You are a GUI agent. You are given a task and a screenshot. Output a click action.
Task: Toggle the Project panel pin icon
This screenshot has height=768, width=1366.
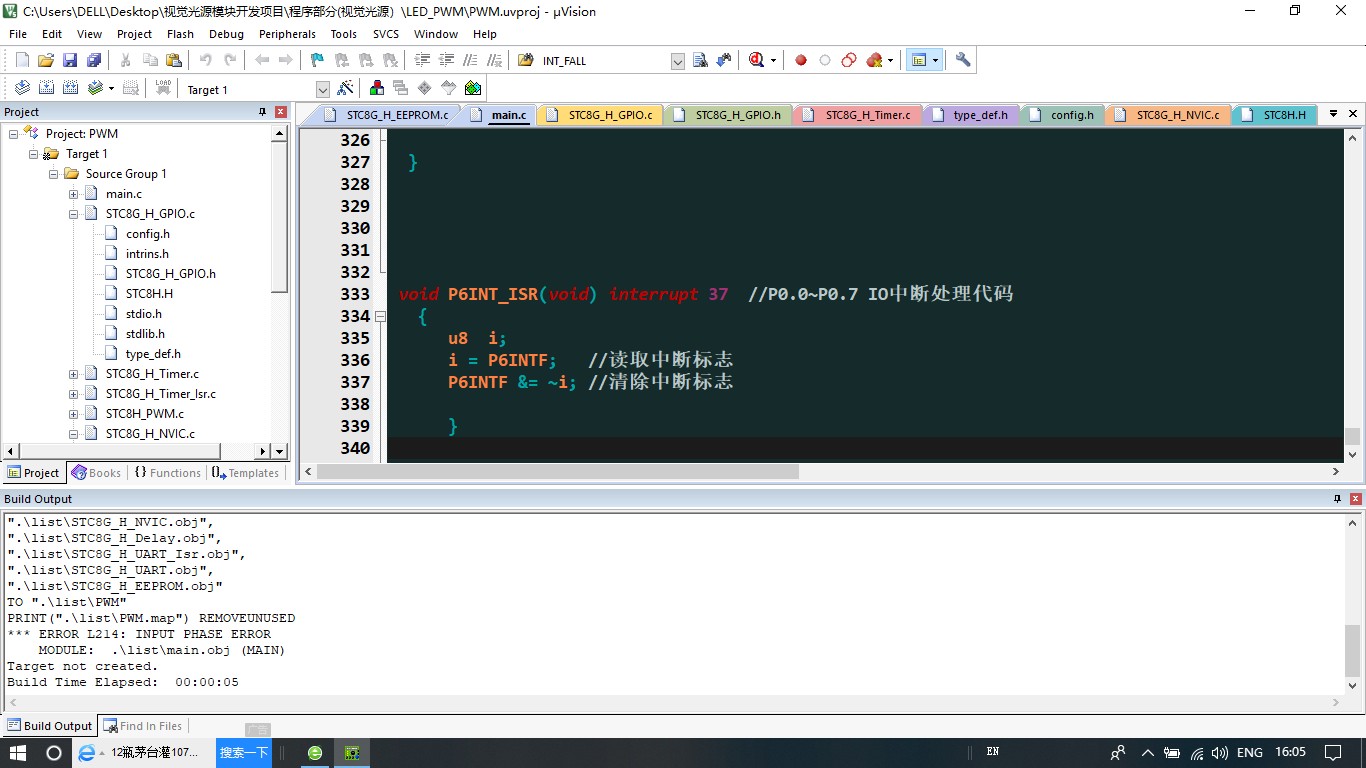click(263, 112)
